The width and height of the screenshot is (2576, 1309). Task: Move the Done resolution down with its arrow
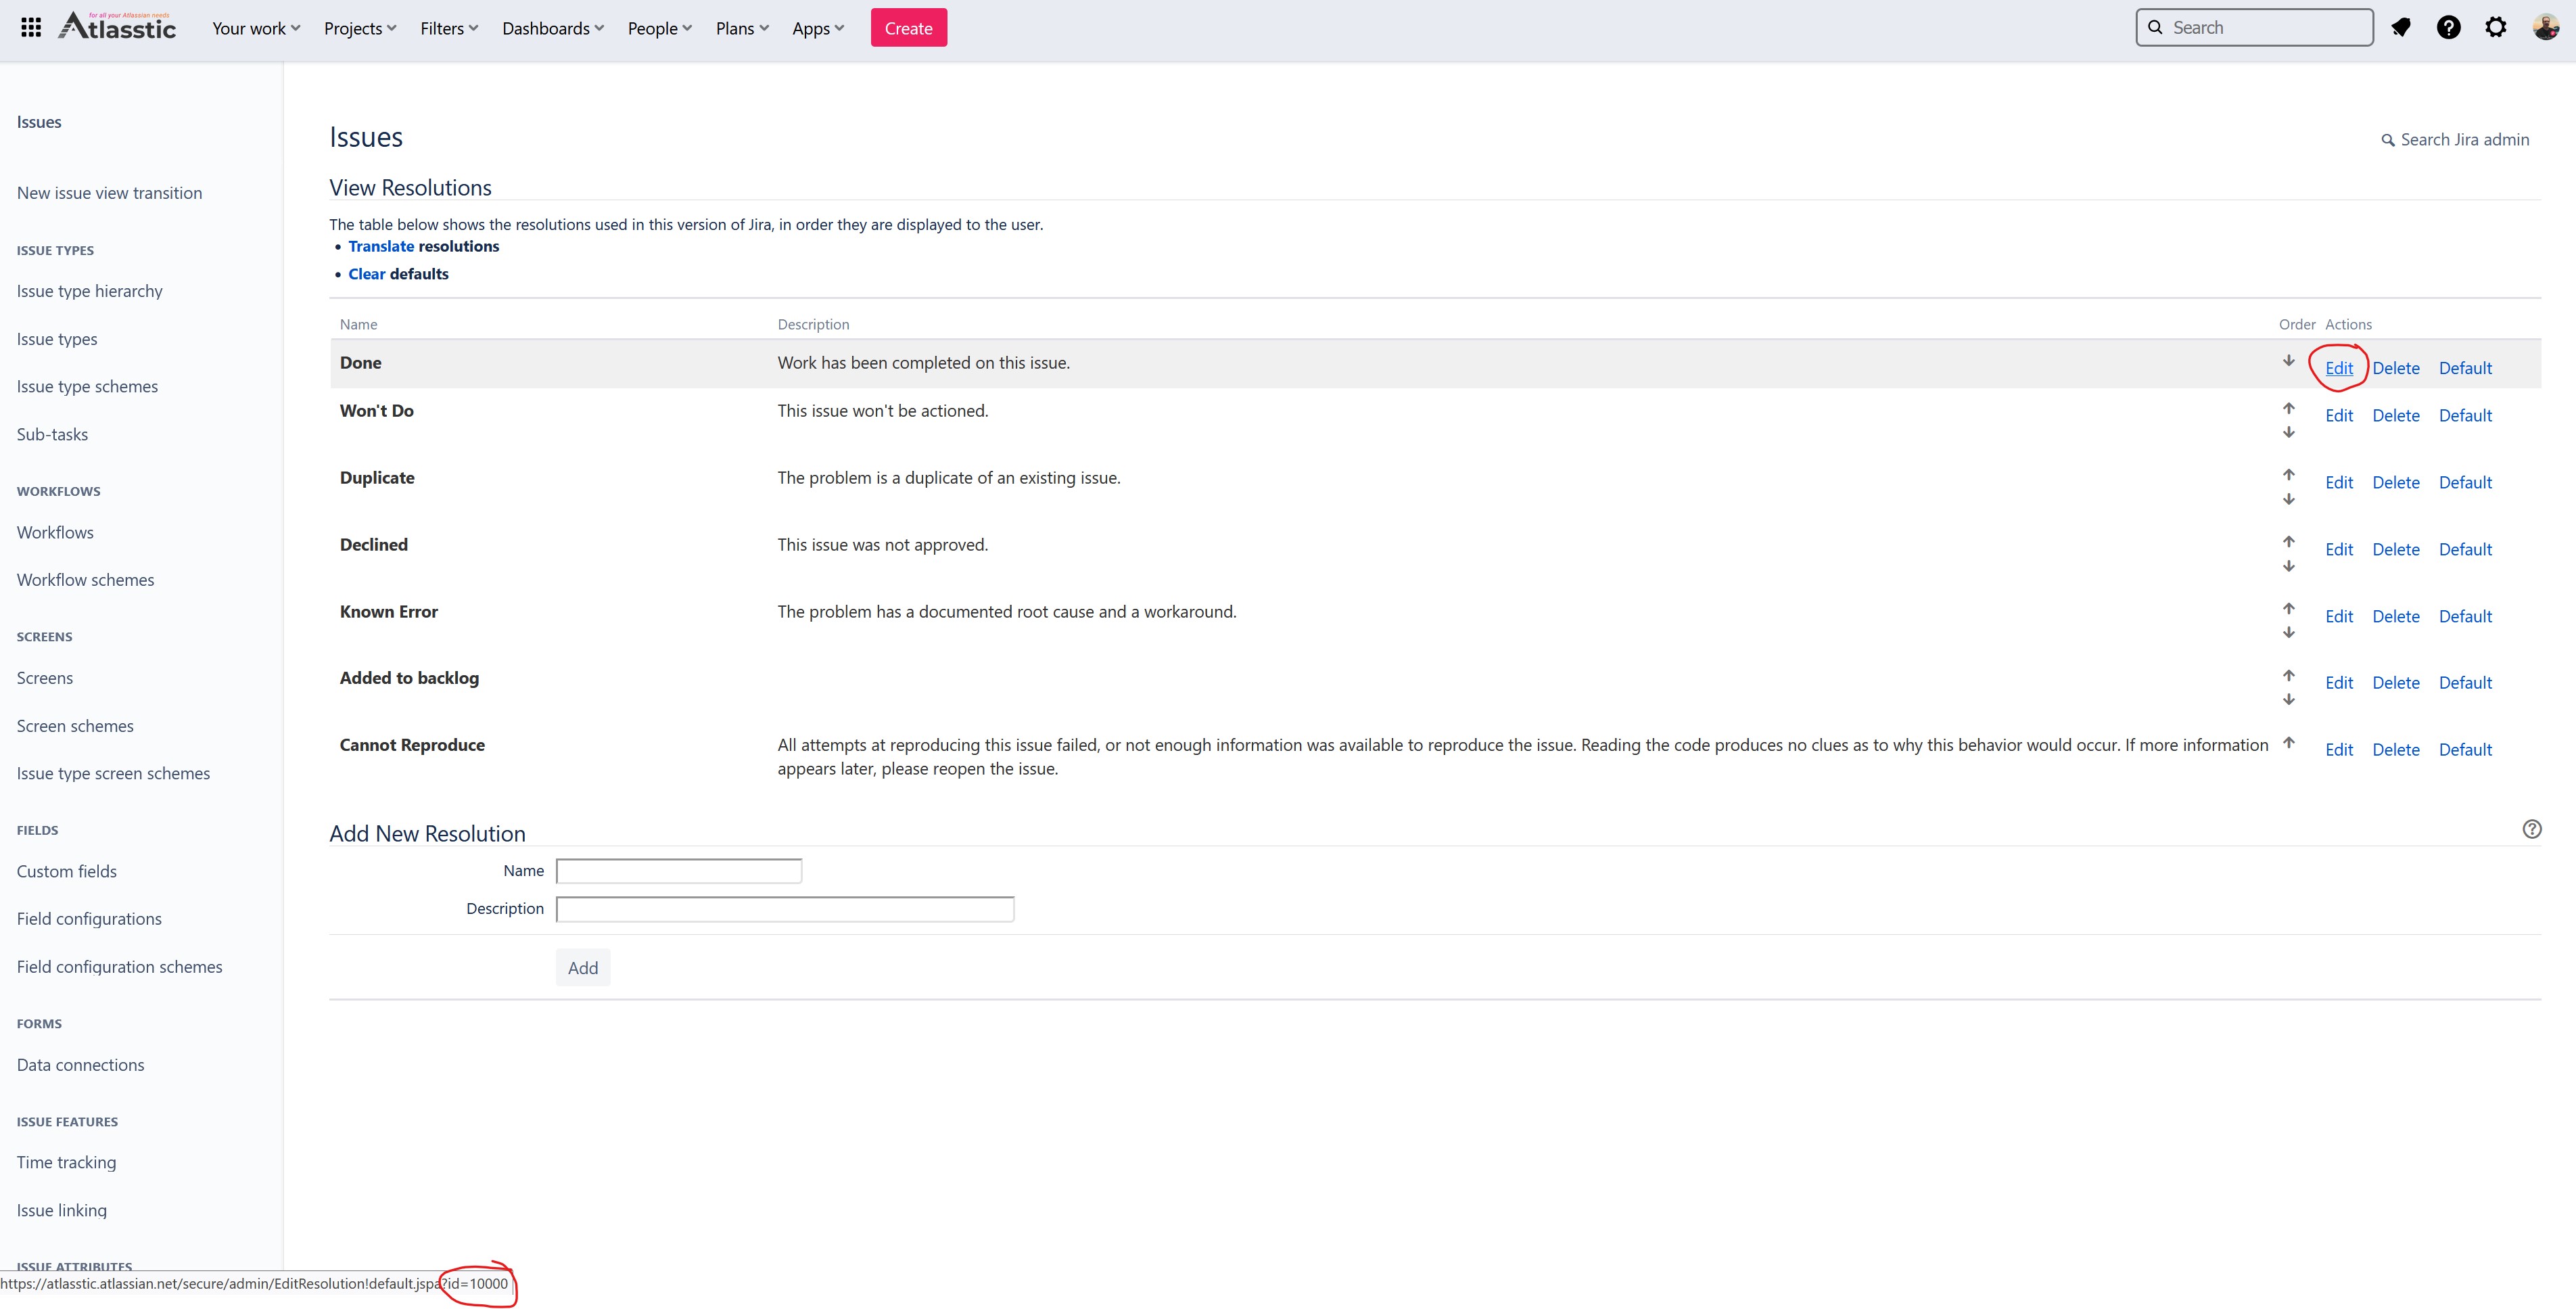[x=2289, y=360]
